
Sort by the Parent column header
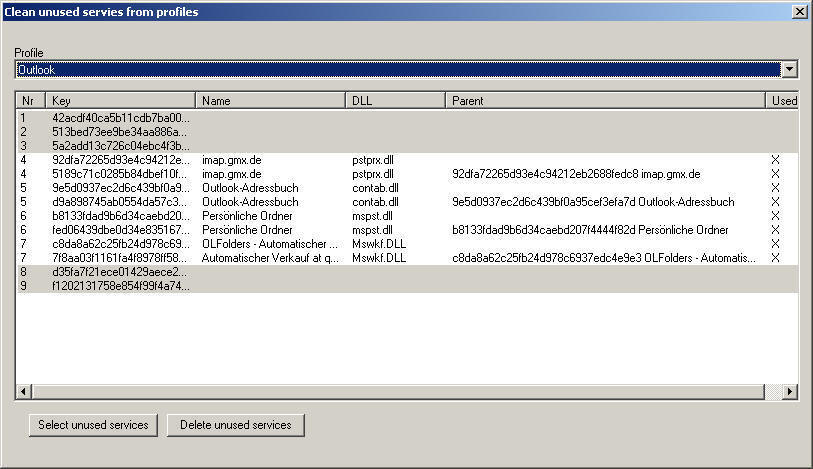605,101
